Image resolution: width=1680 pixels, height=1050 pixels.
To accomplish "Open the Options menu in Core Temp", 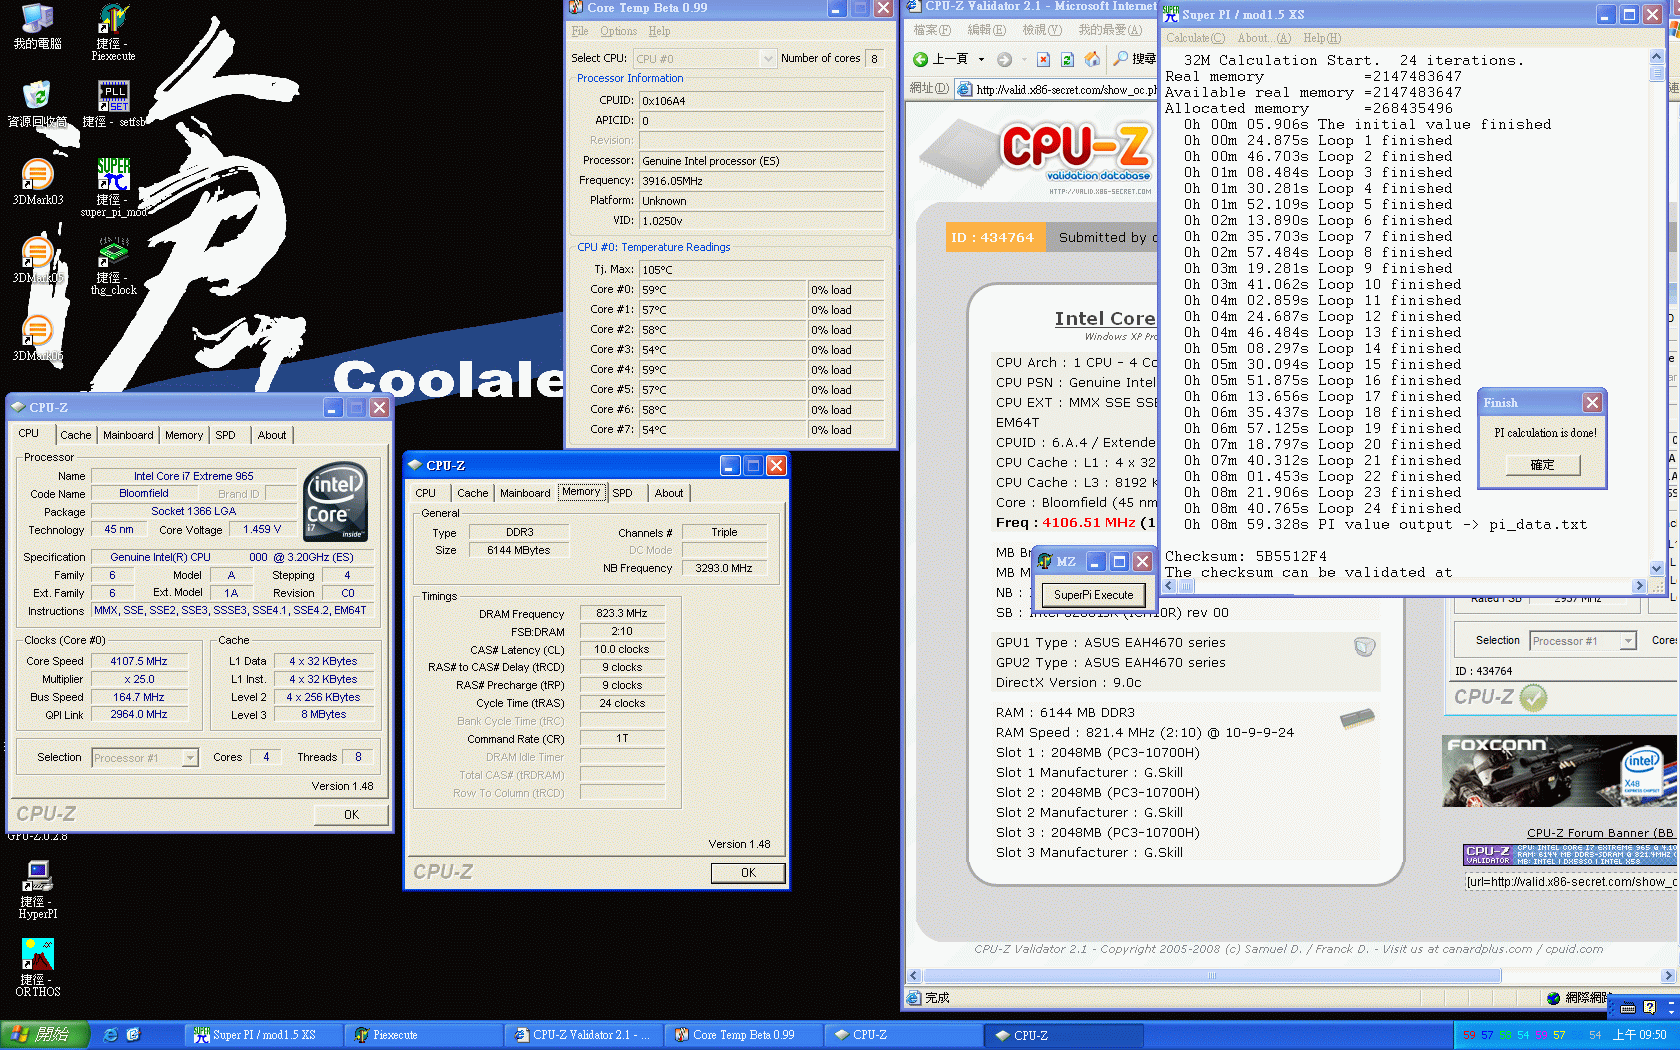I will pyautogui.click(x=618, y=31).
